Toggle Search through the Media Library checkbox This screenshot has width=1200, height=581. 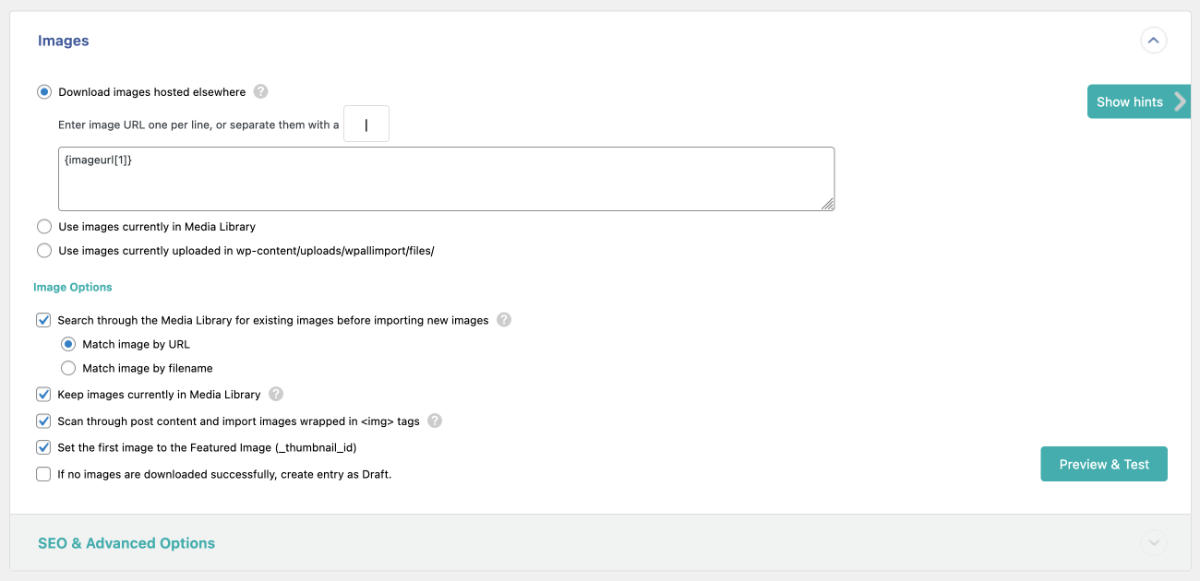(43, 320)
